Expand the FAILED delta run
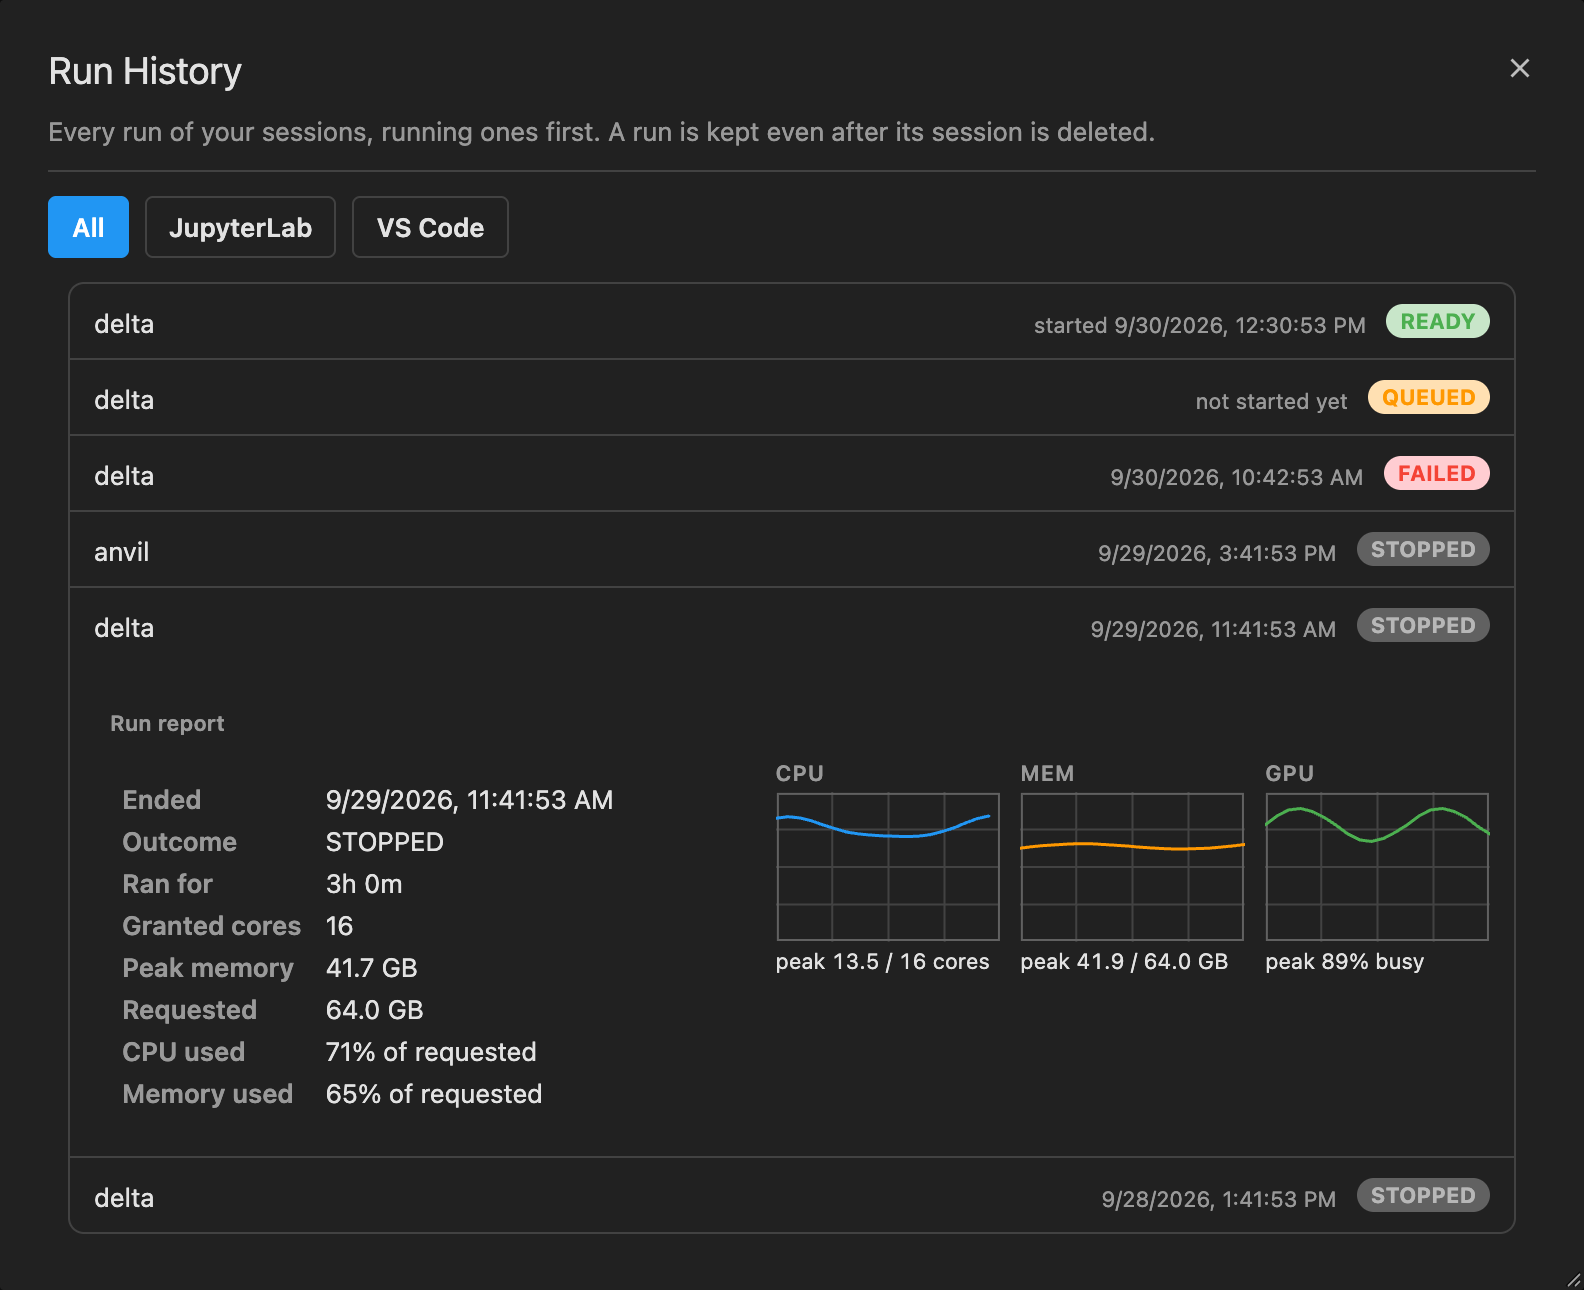This screenshot has height=1290, width=1584. [x=791, y=474]
